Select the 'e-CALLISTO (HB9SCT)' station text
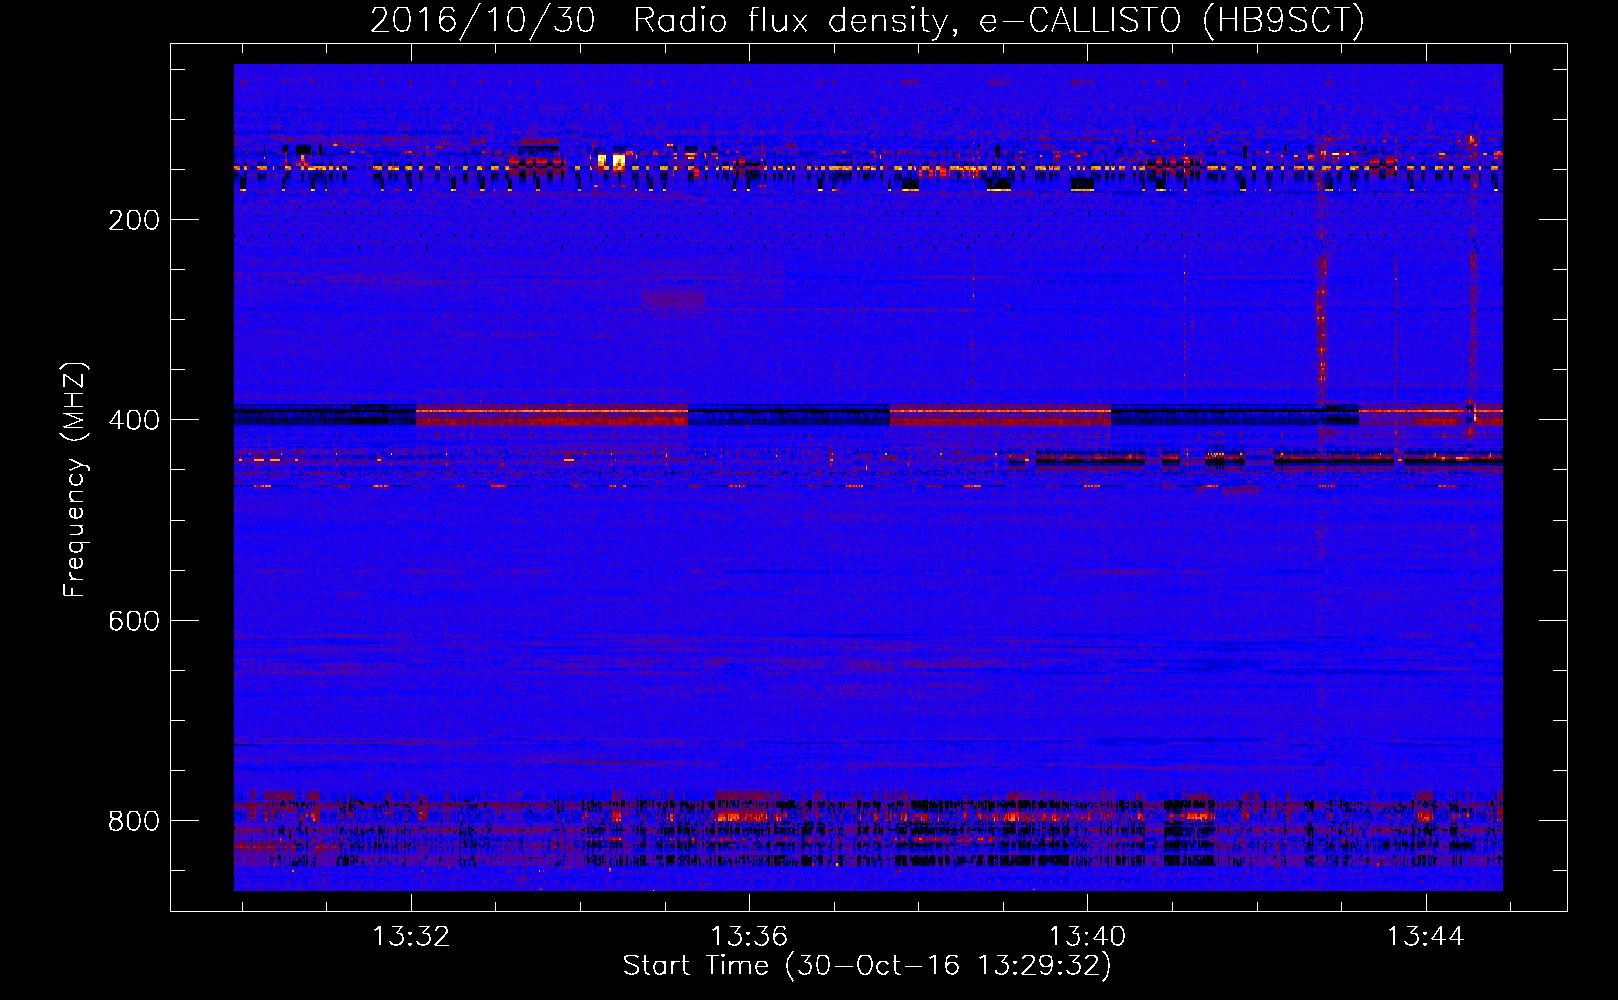The height and width of the screenshot is (1000, 1618). click(x=1172, y=21)
